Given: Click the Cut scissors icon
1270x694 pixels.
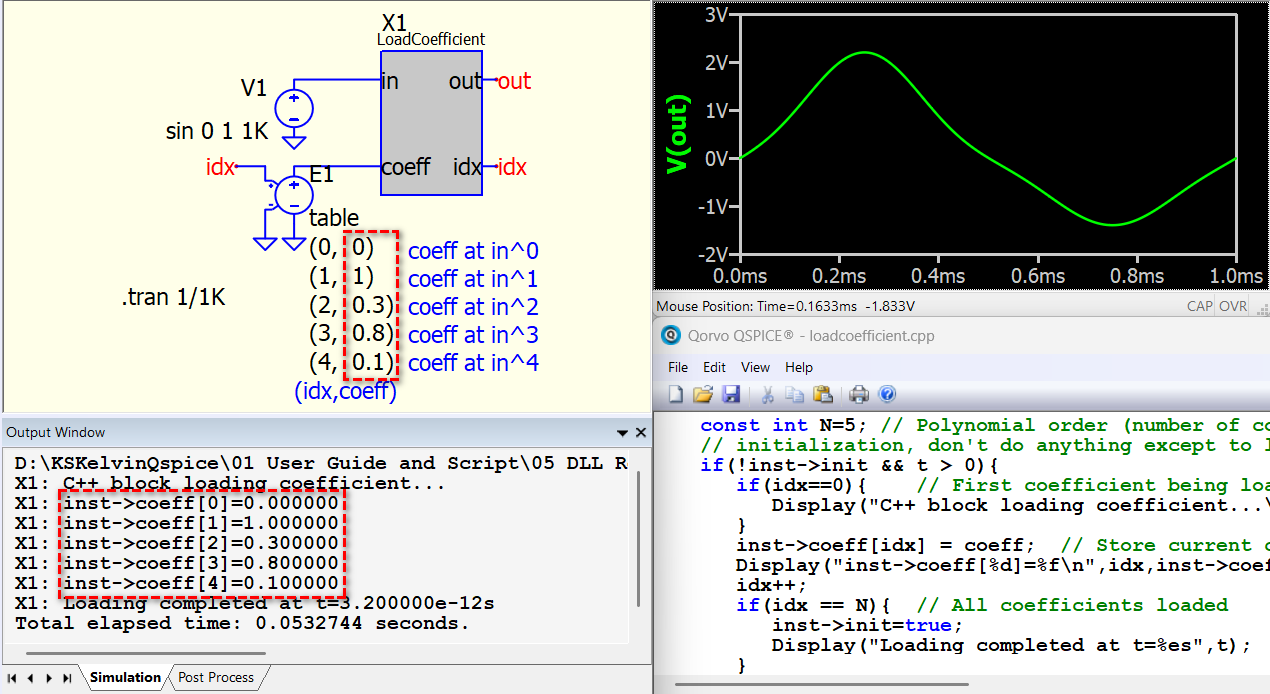Looking at the screenshot, I should tap(768, 394).
